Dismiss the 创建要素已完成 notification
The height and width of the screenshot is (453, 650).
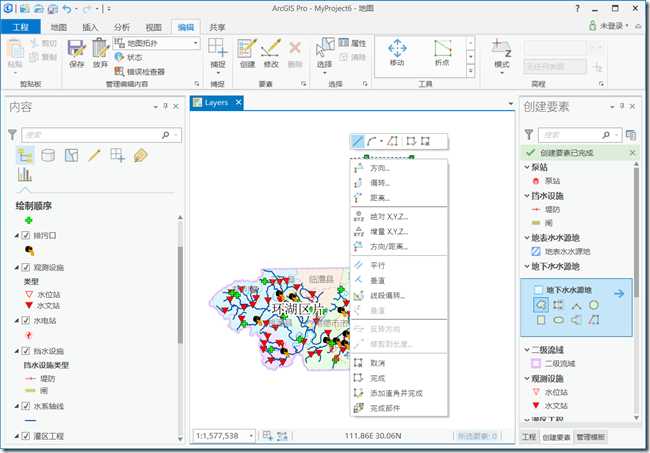point(632,153)
